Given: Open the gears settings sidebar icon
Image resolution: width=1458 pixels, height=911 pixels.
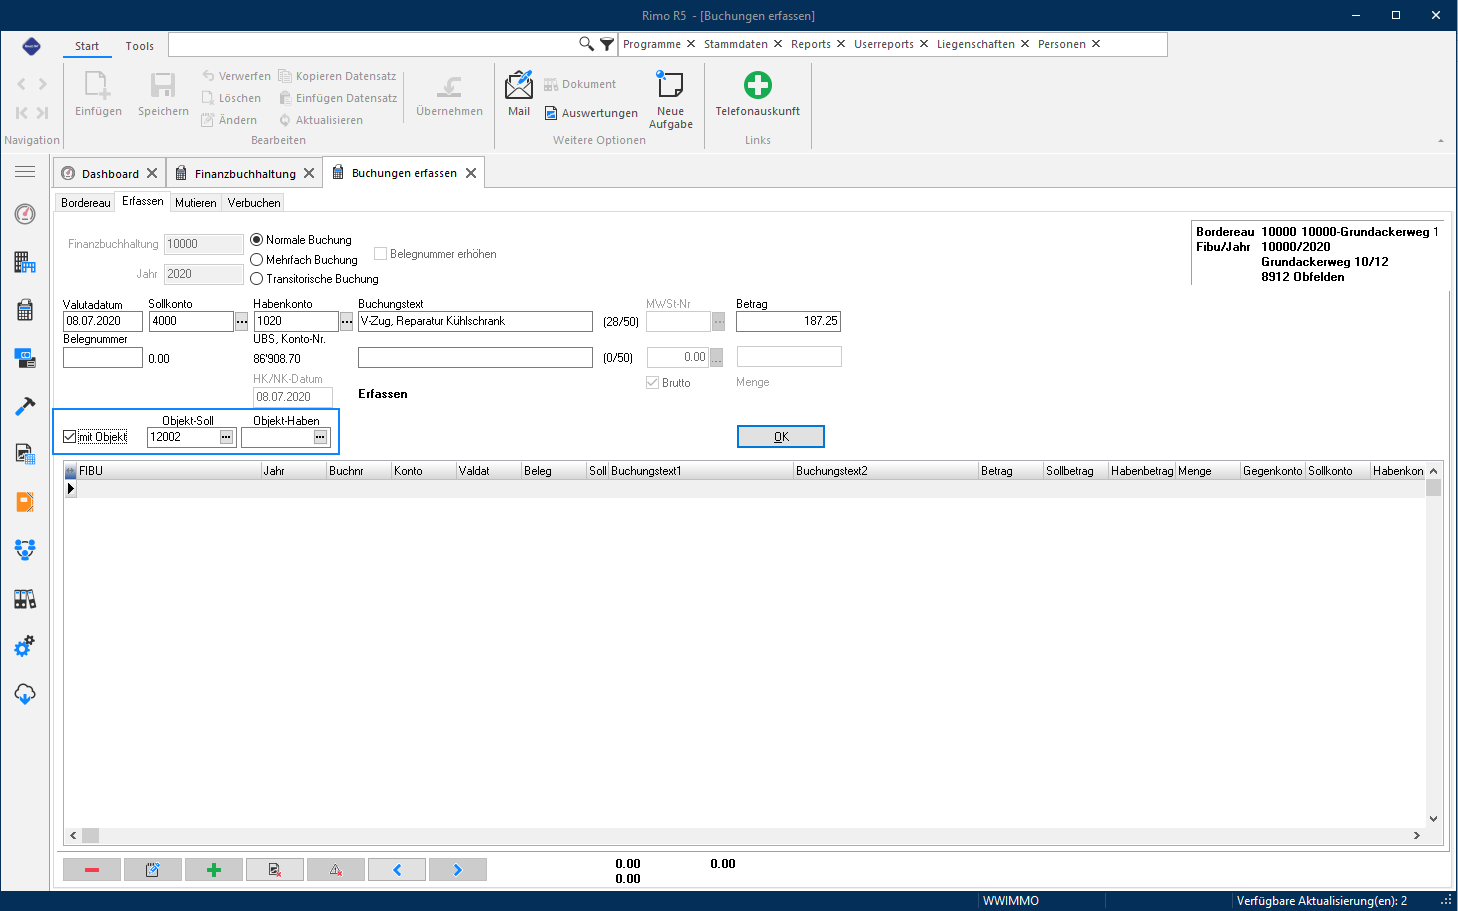Looking at the screenshot, I should click(25, 646).
